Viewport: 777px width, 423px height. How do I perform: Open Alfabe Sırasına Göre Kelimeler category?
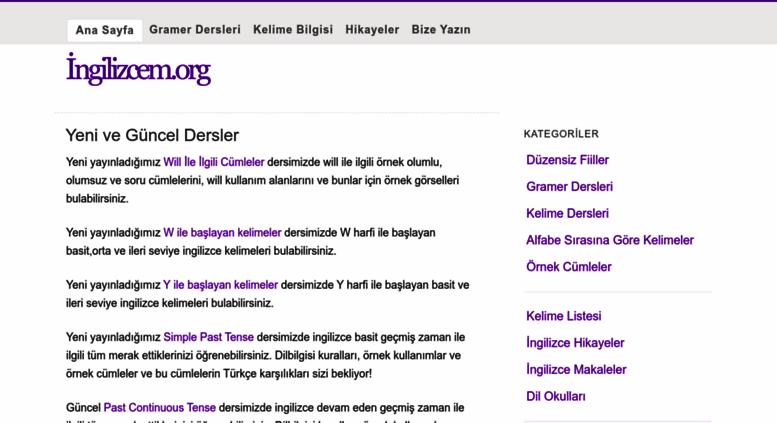(609, 241)
